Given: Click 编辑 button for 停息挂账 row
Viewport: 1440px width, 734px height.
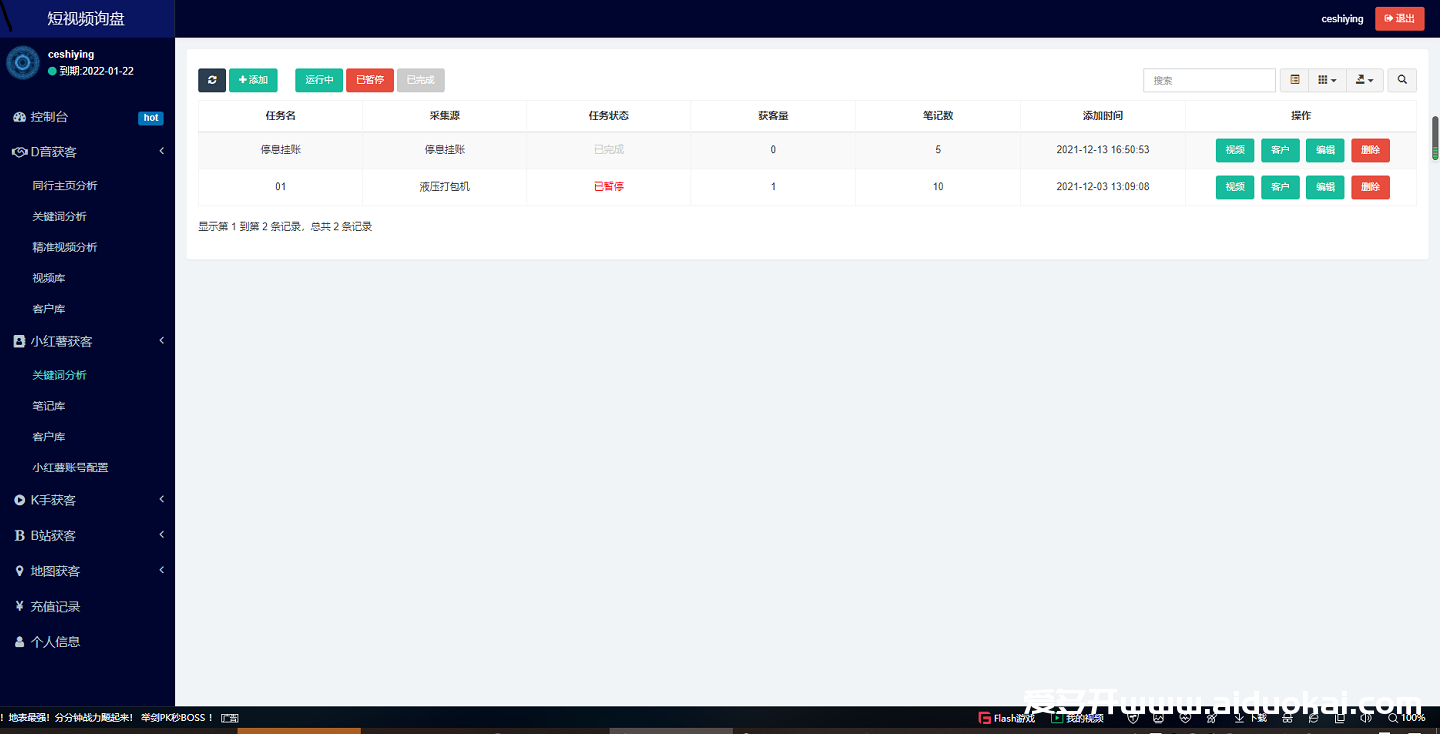Looking at the screenshot, I should click(1325, 150).
